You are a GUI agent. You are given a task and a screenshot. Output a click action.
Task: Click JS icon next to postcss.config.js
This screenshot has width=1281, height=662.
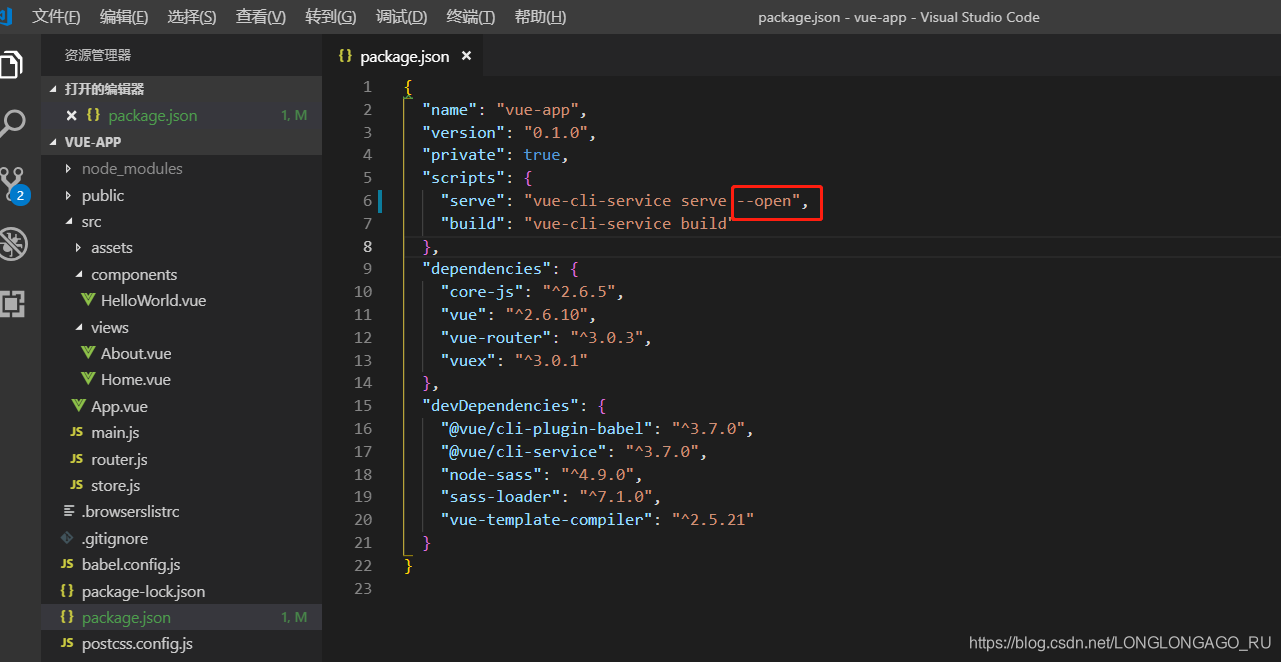pyautogui.click(x=67, y=643)
